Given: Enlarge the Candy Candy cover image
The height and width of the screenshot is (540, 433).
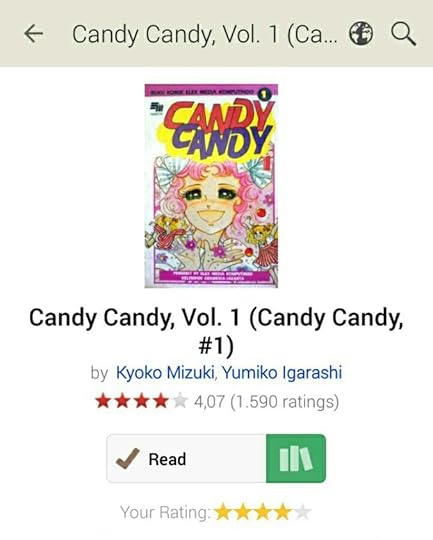Looking at the screenshot, I should coord(211,186).
